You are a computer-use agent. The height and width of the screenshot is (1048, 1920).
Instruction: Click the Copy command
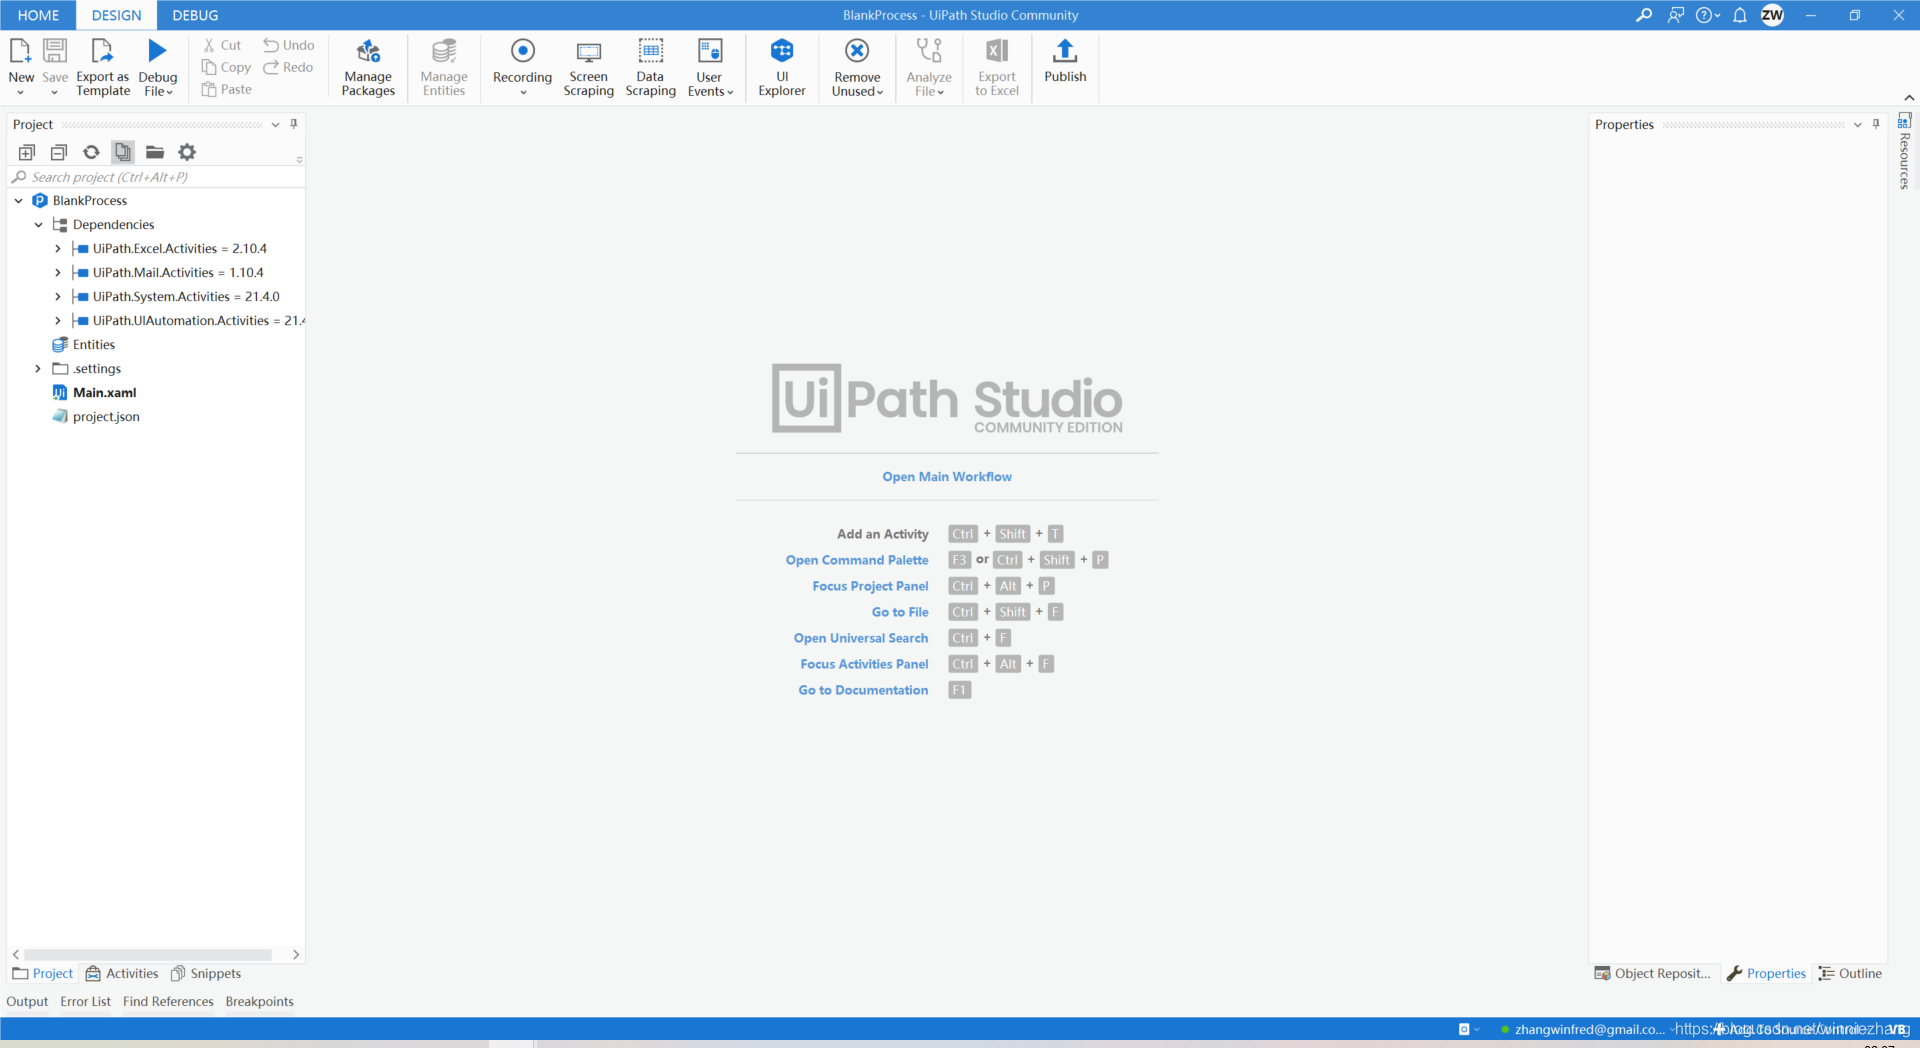(x=227, y=67)
